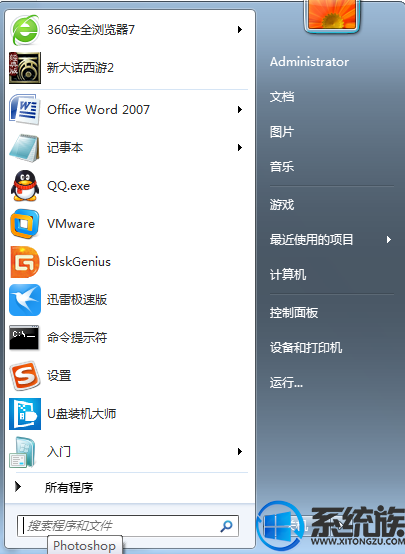Expand 入门 submenu arrow
The image size is (405, 554).
pos(240,452)
